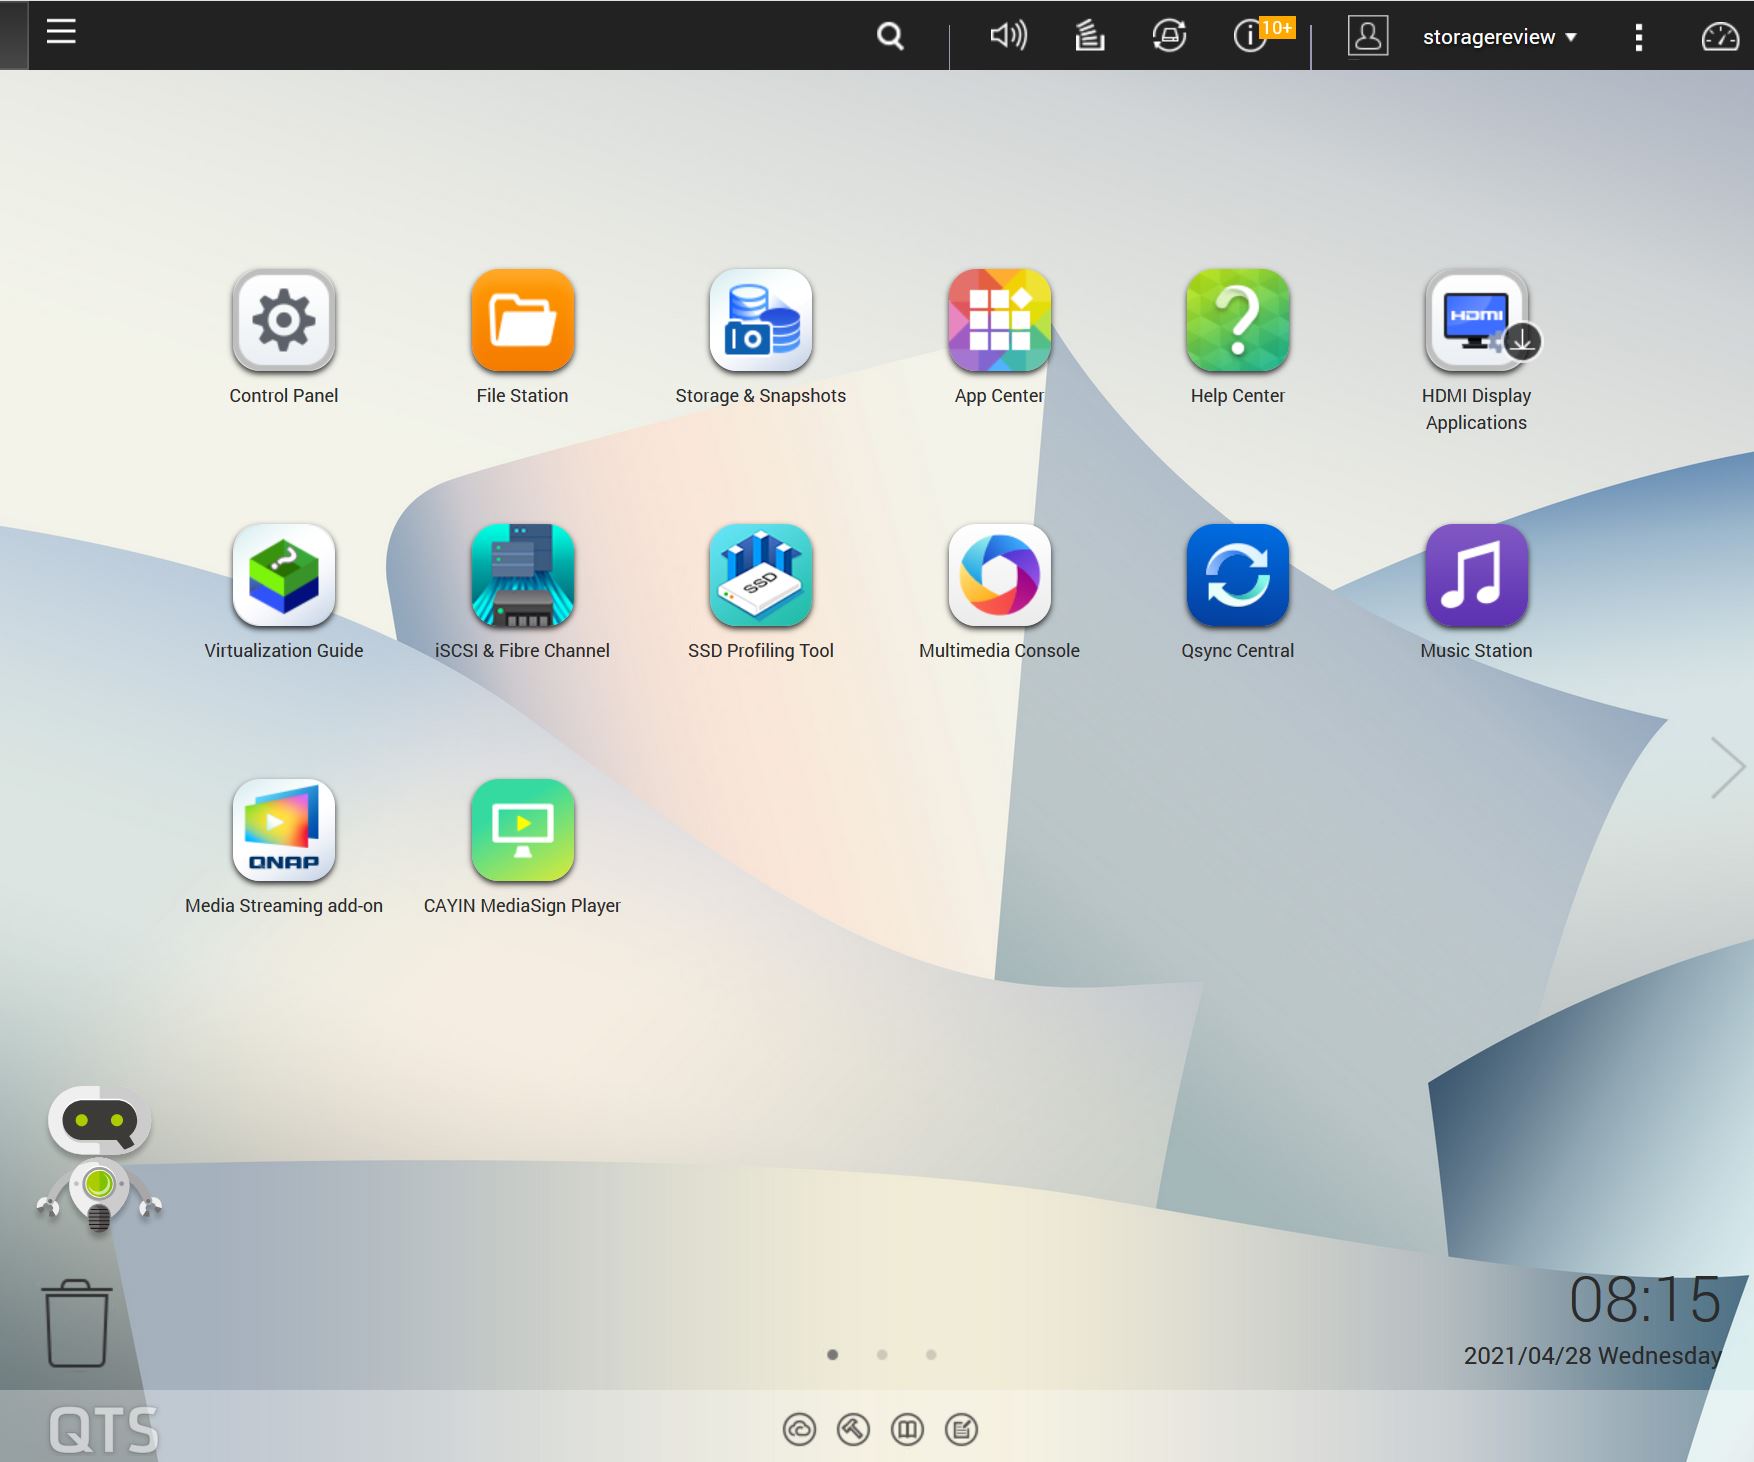
Task: Open external devices icon
Action: coord(1169,36)
